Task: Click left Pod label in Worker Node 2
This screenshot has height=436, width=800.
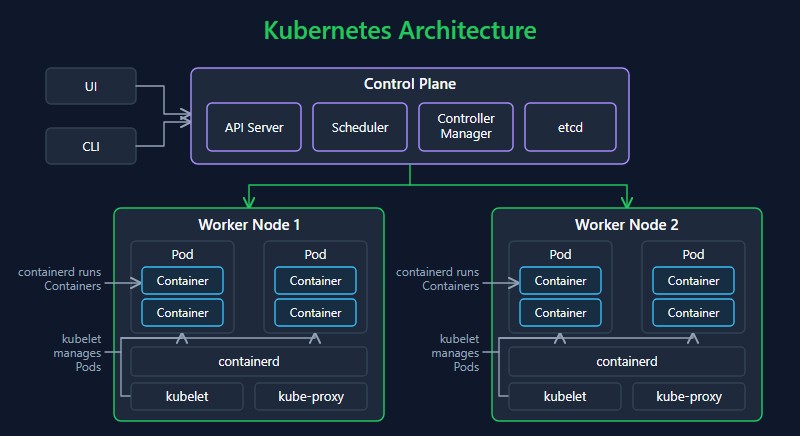Action: [560, 254]
